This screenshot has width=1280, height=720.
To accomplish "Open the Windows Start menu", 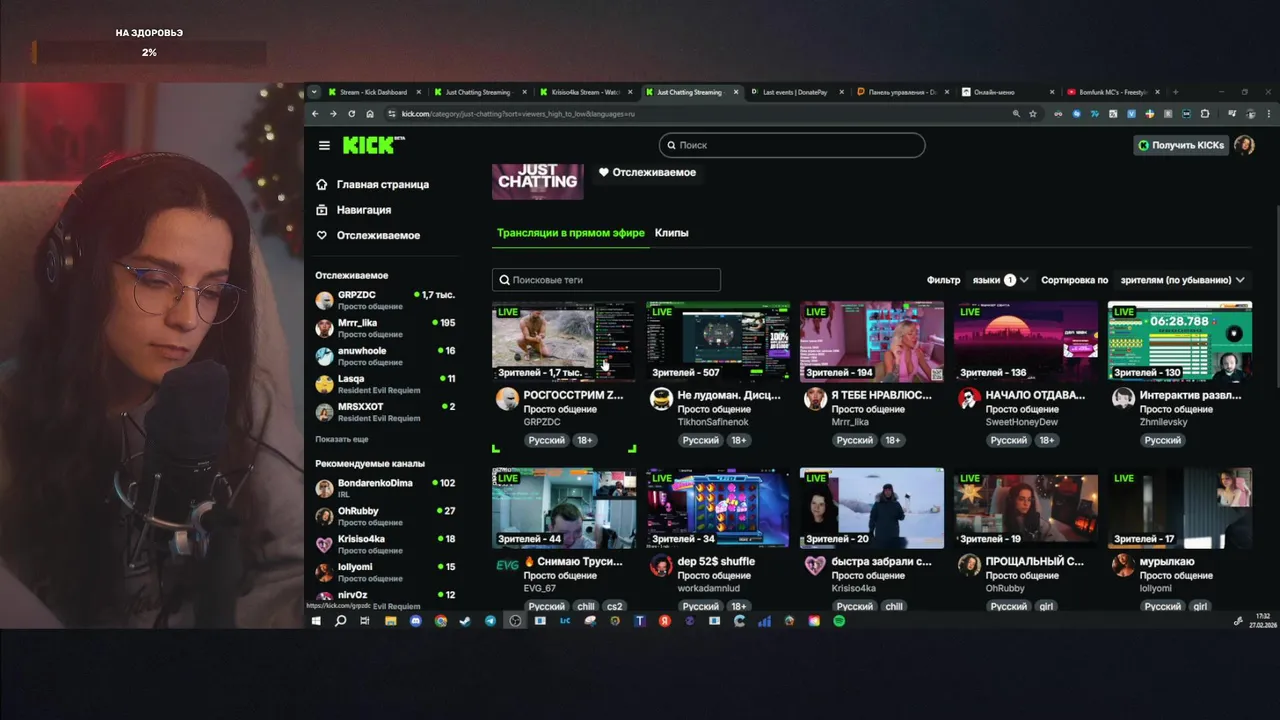I will [316, 621].
